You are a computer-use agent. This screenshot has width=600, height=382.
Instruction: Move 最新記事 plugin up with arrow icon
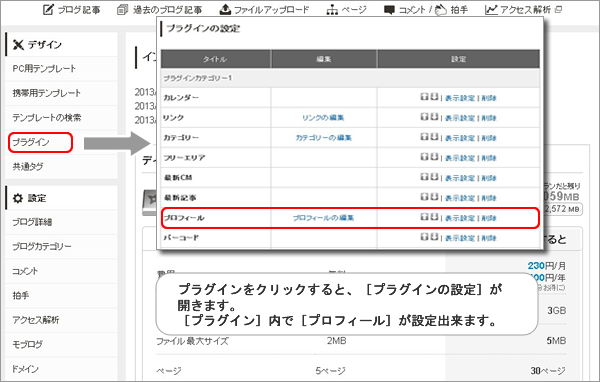424,197
